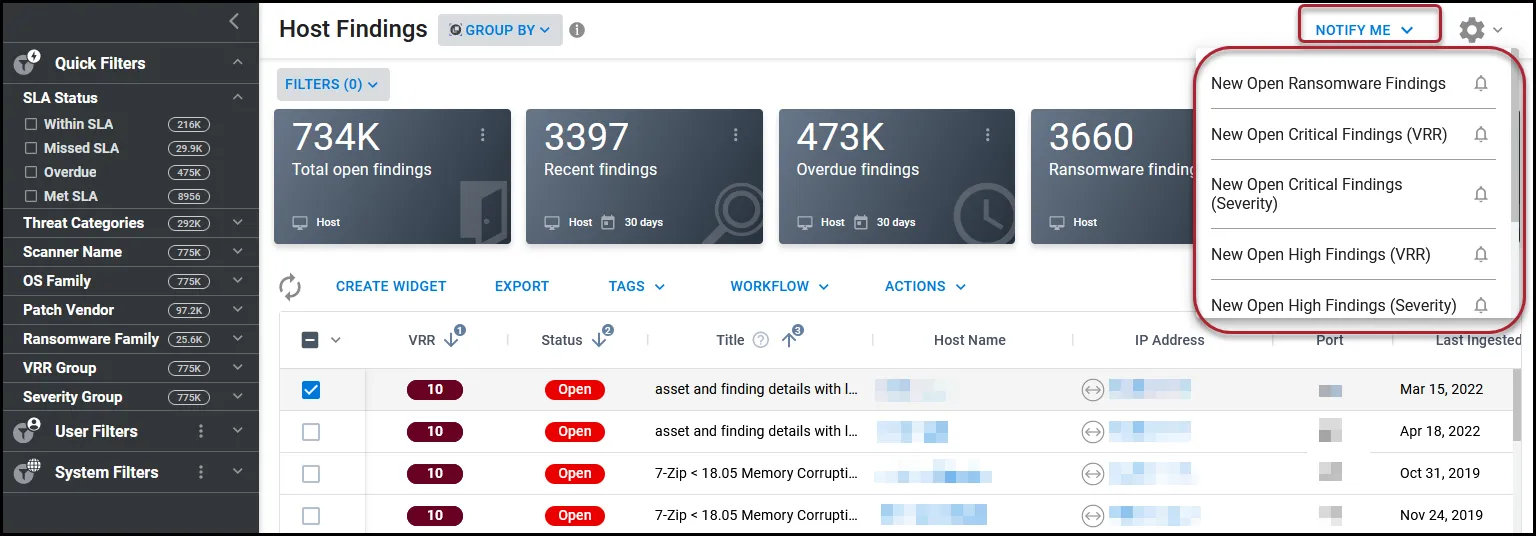The width and height of the screenshot is (1536, 536).
Task: Click the Host Name column header
Action: 970,340
